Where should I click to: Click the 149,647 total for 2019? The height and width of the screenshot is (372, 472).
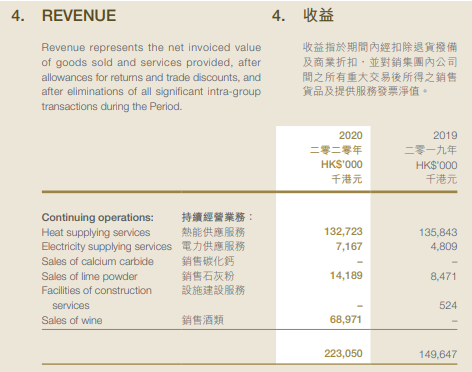pyautogui.click(x=438, y=354)
